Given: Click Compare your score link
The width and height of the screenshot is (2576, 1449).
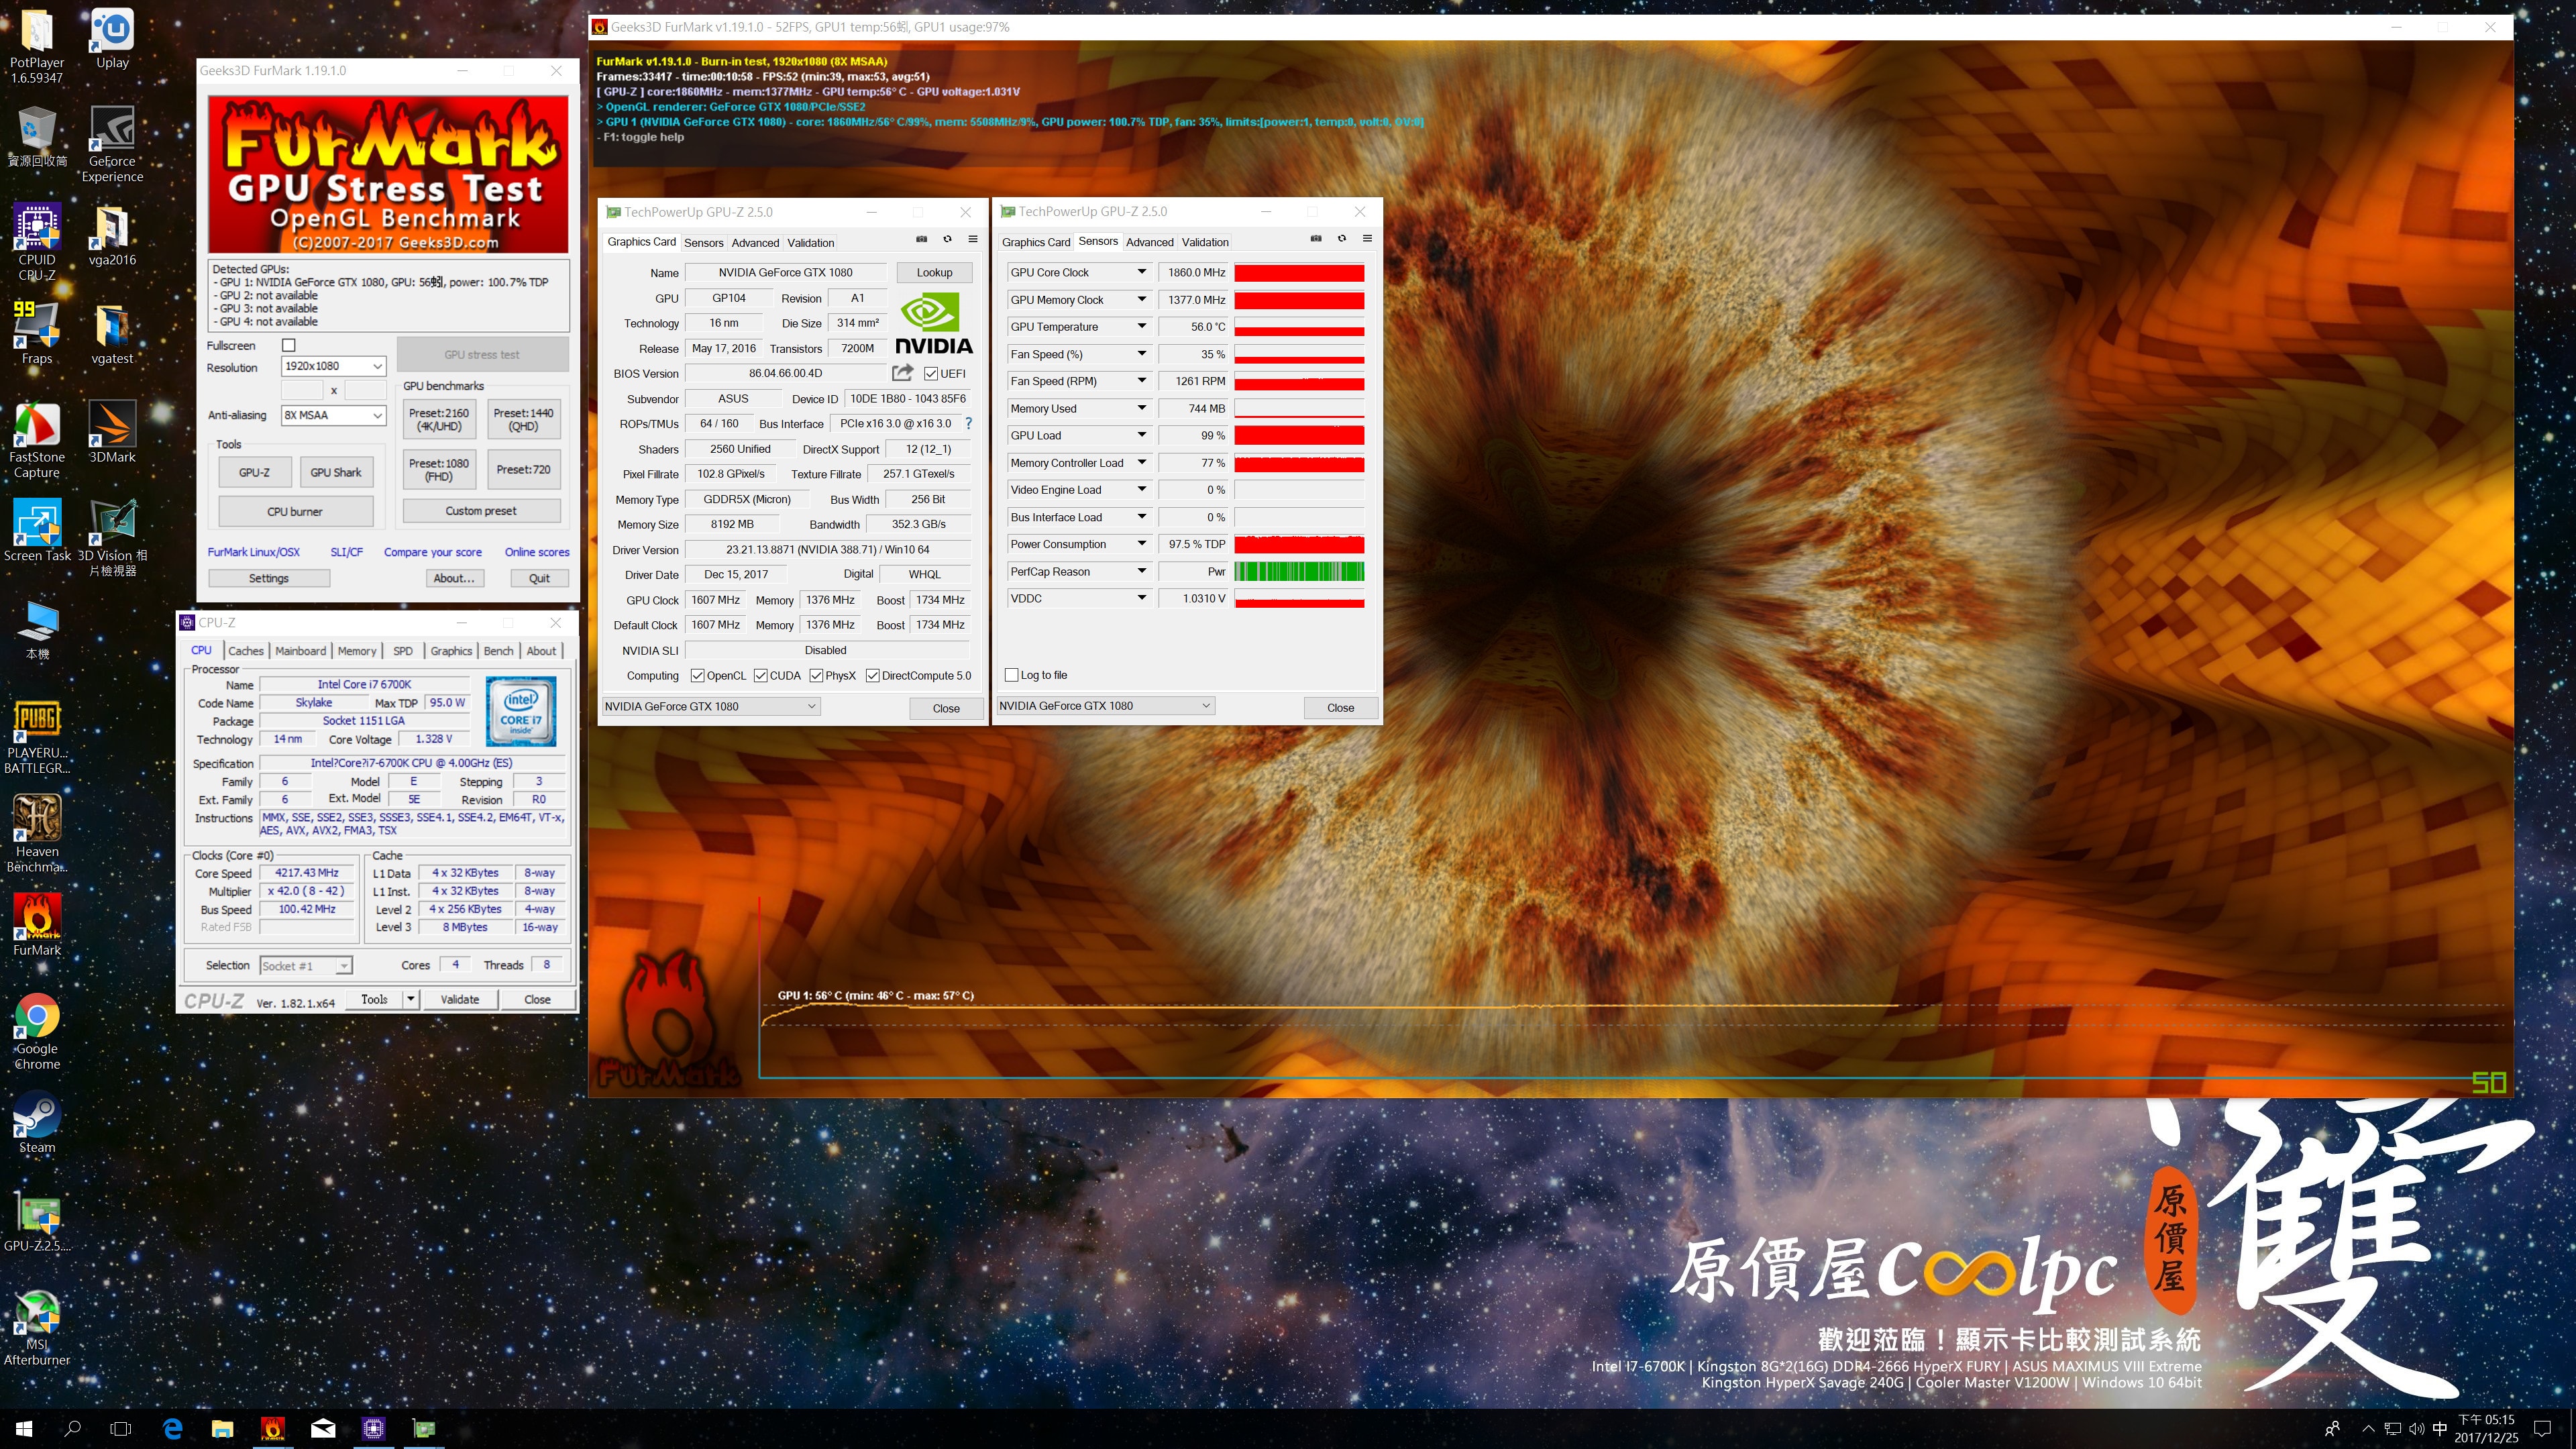Looking at the screenshot, I should [433, 552].
